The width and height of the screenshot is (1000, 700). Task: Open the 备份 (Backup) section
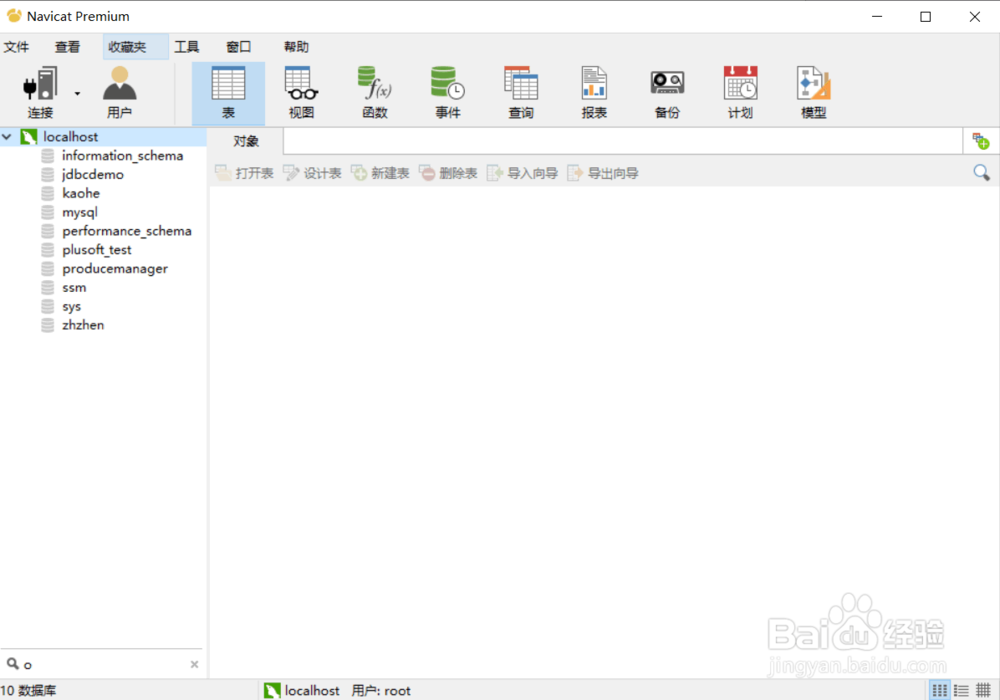coord(667,93)
